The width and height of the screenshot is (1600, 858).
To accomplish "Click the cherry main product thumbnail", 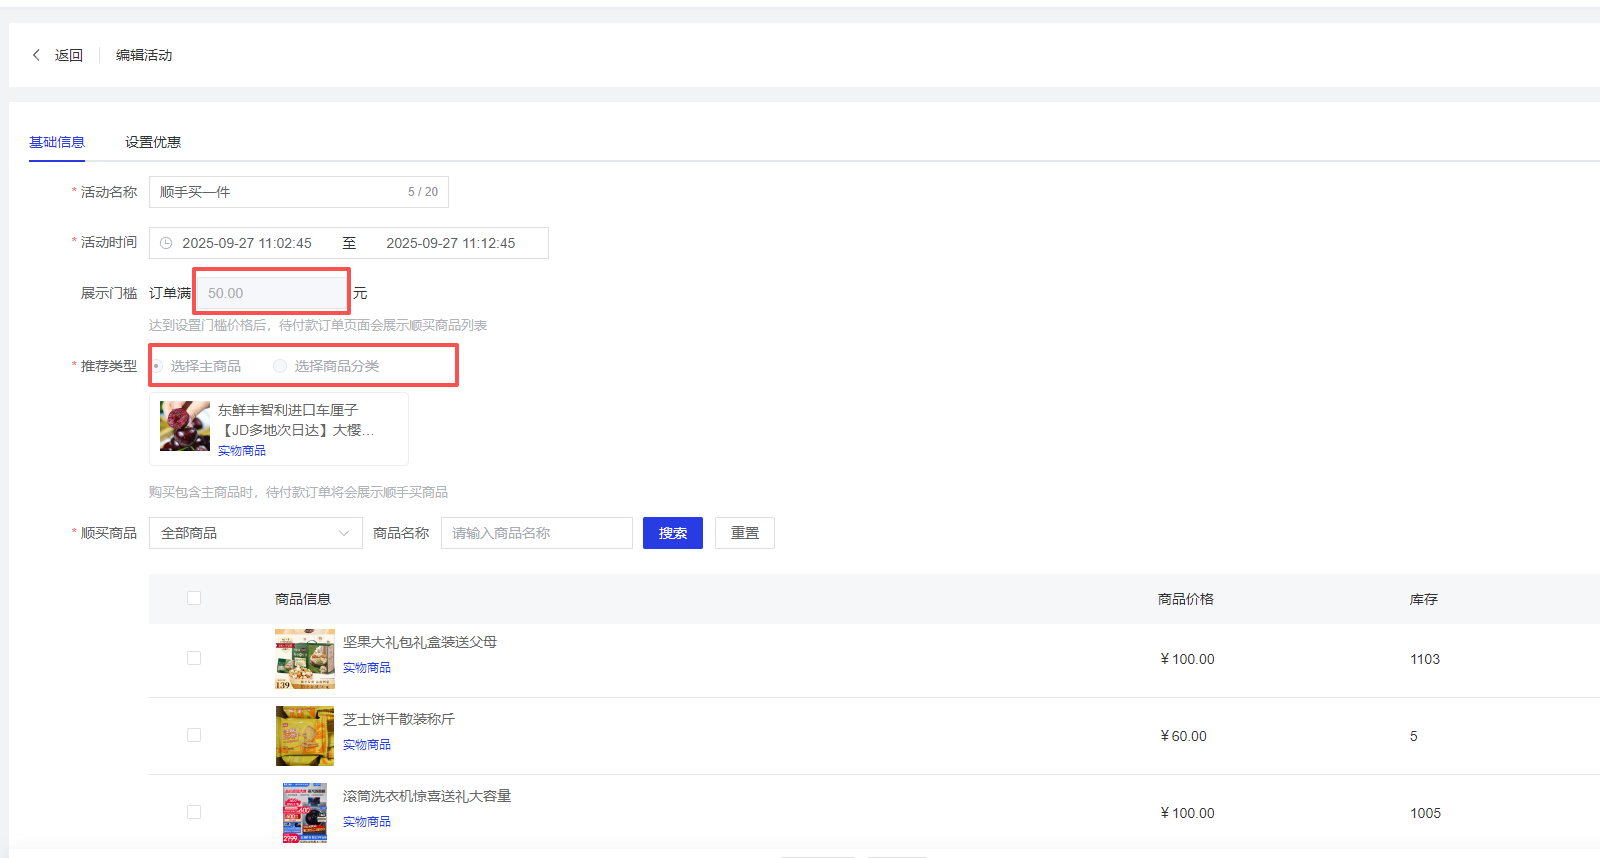I will pyautogui.click(x=185, y=426).
